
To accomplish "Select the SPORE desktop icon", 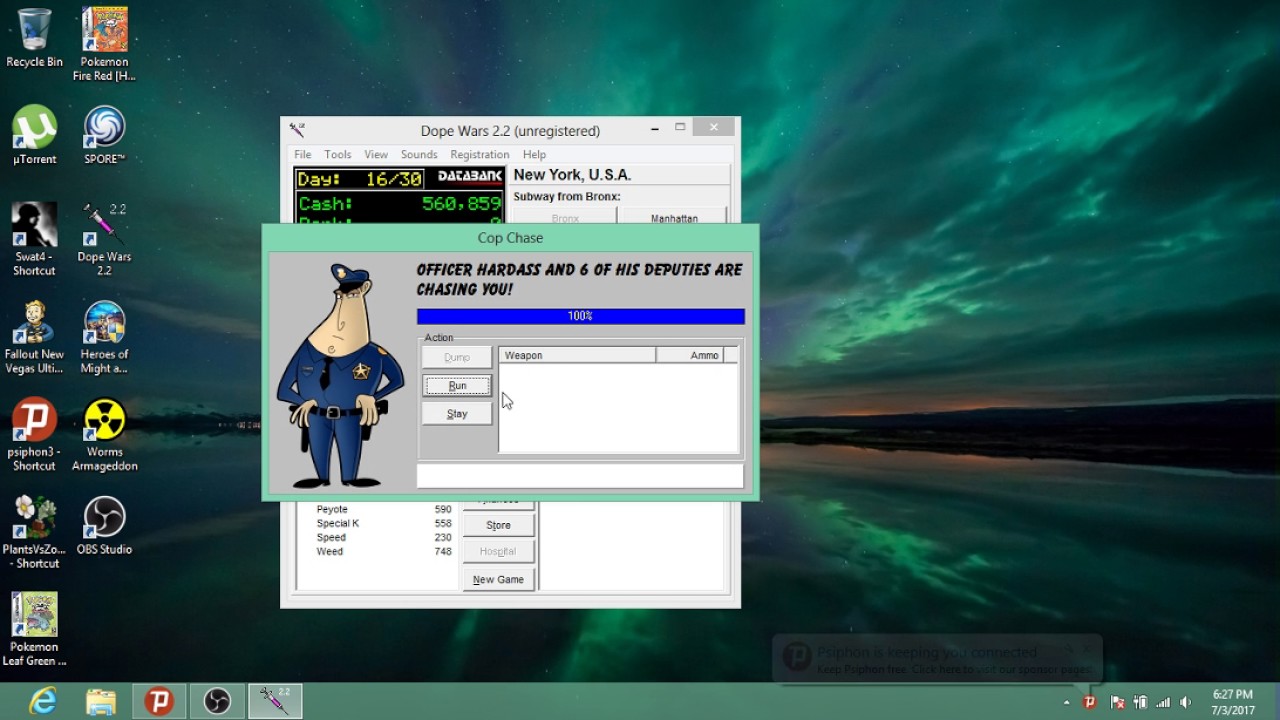I will 104,135.
